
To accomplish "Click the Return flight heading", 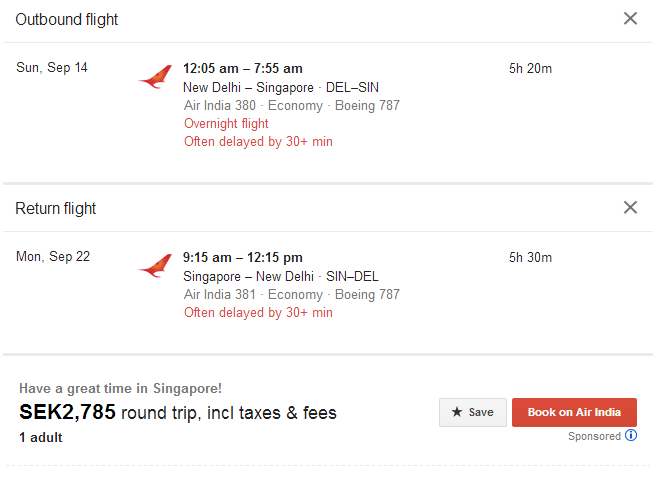I will (56, 209).
